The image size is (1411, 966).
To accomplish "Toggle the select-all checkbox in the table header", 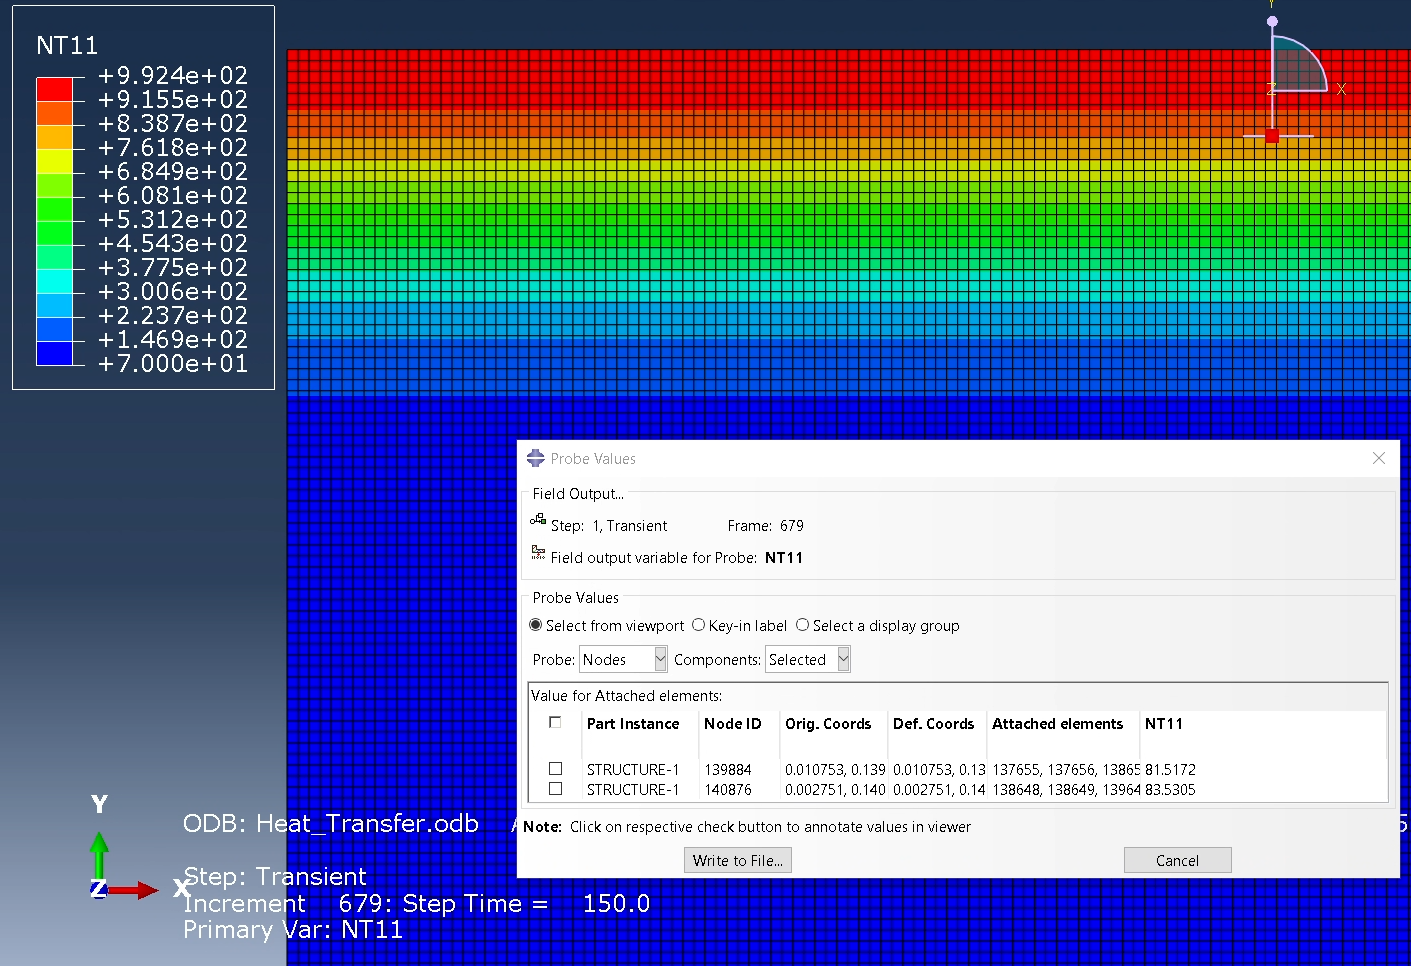I will pyautogui.click(x=556, y=722).
